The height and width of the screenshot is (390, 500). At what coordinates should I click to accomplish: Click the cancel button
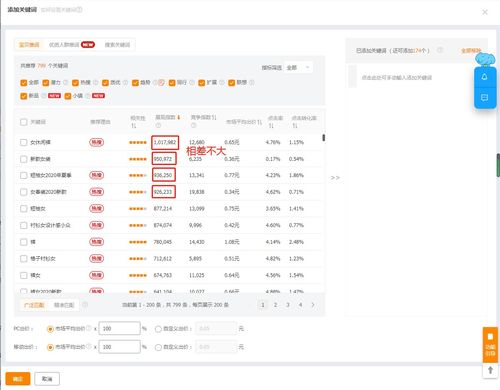pos(47,379)
